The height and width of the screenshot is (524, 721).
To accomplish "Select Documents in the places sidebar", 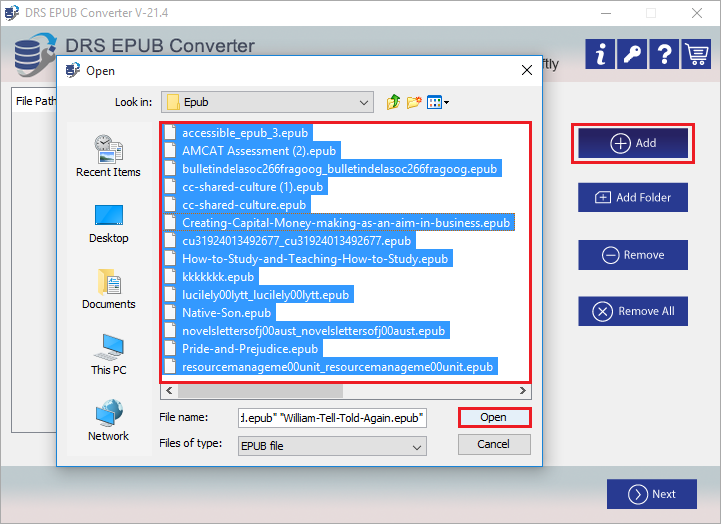I will [109, 289].
